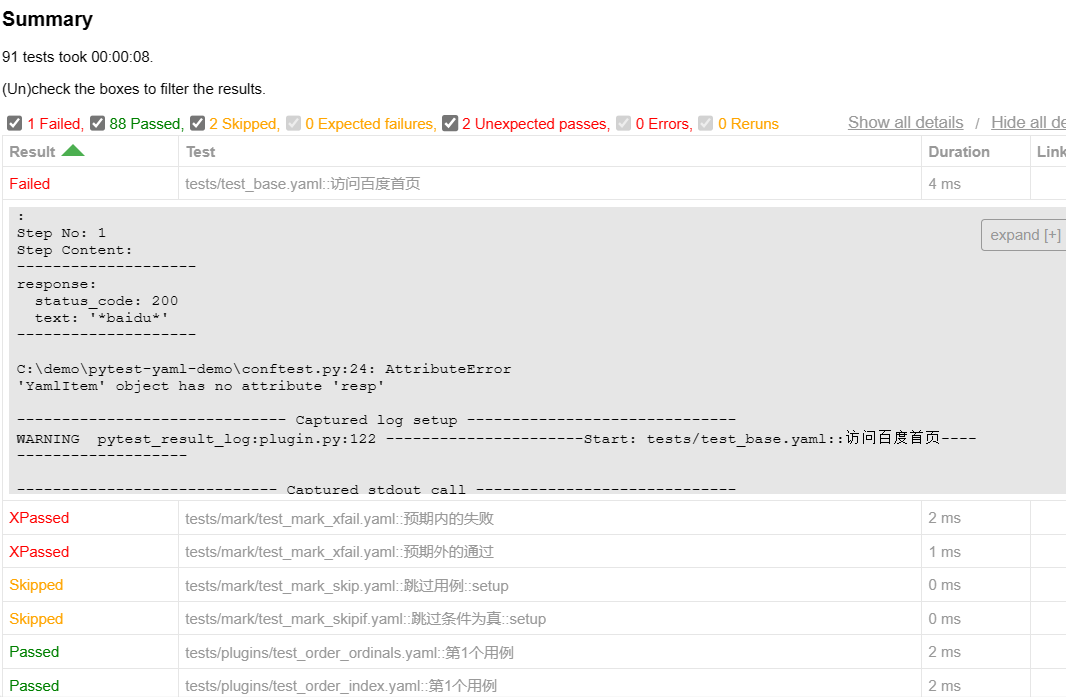
Task: Click the '2 Skipped' filter label
Action: (x=244, y=124)
